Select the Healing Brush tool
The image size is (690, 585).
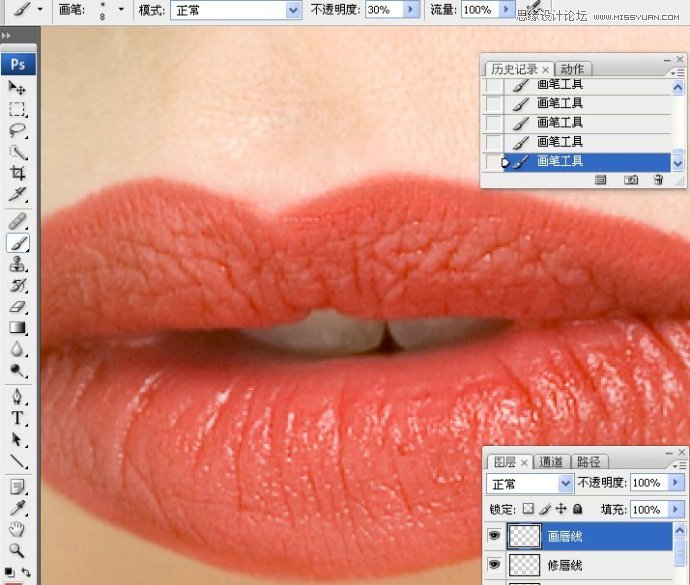(x=17, y=221)
